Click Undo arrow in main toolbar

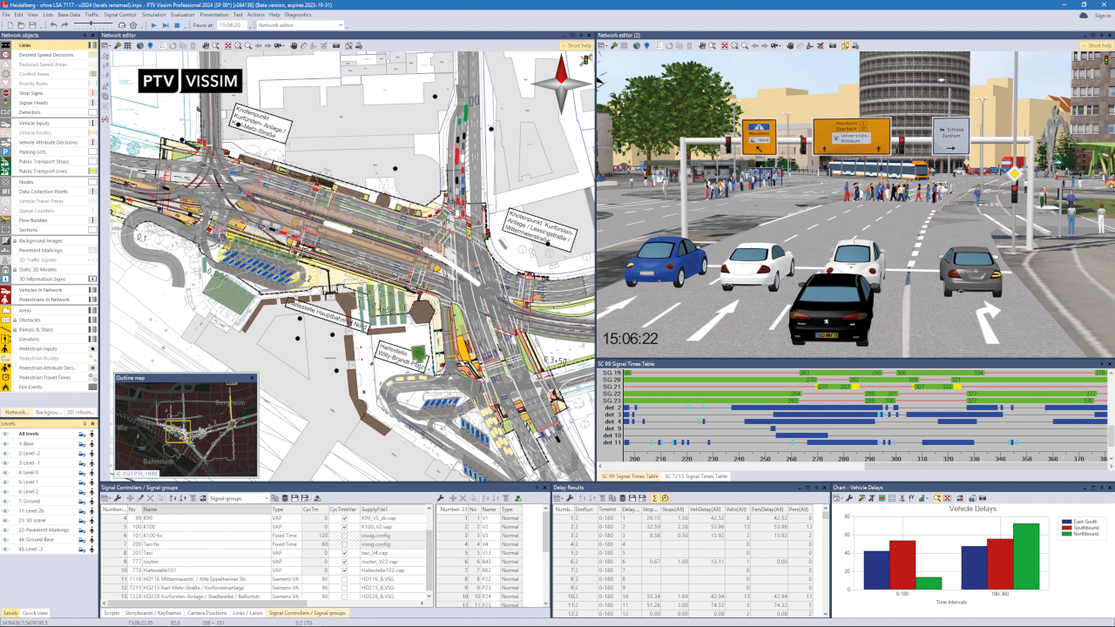53,25
